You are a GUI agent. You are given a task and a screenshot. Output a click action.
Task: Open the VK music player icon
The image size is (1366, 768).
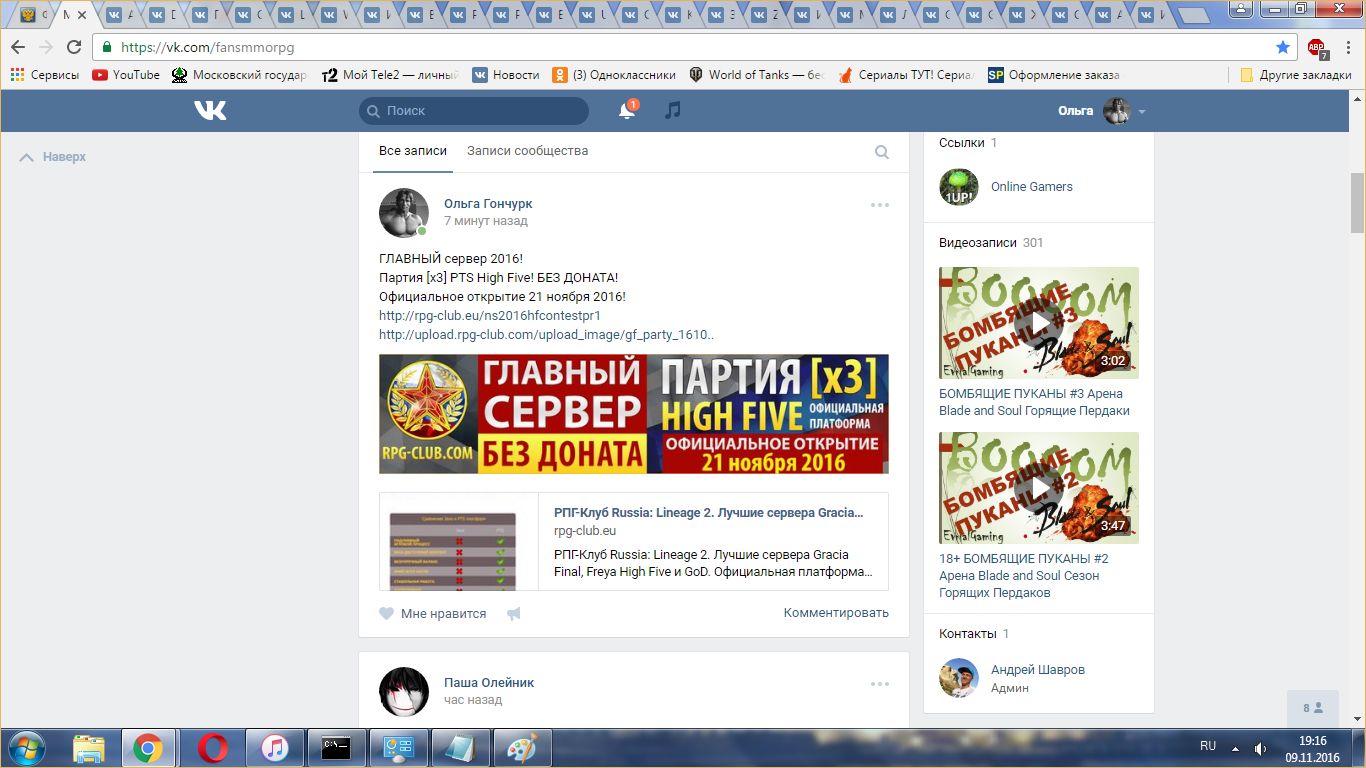pyautogui.click(x=673, y=110)
